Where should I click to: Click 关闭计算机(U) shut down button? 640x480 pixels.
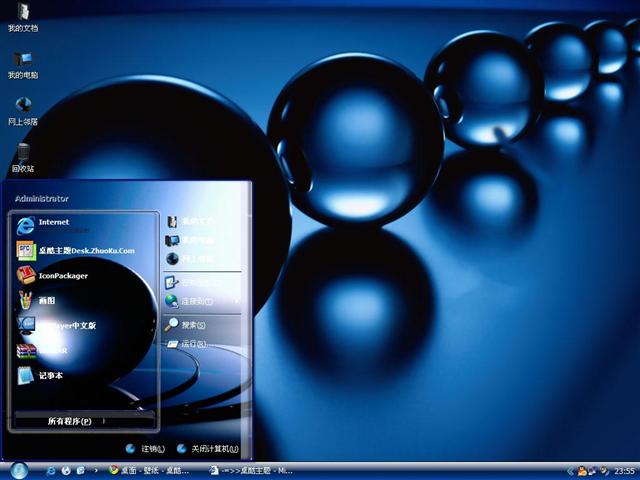[207, 449]
